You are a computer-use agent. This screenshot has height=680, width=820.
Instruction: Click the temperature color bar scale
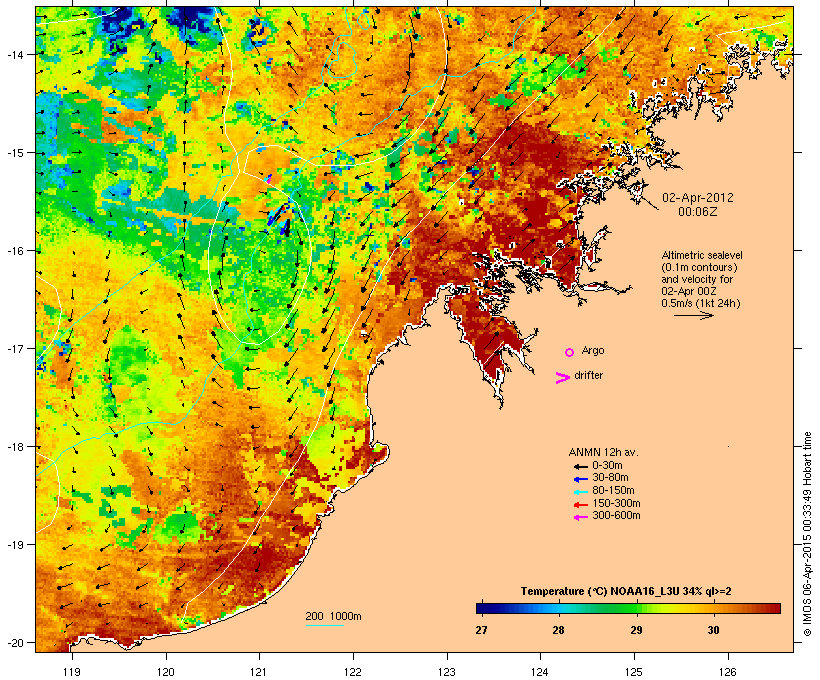tap(628, 608)
